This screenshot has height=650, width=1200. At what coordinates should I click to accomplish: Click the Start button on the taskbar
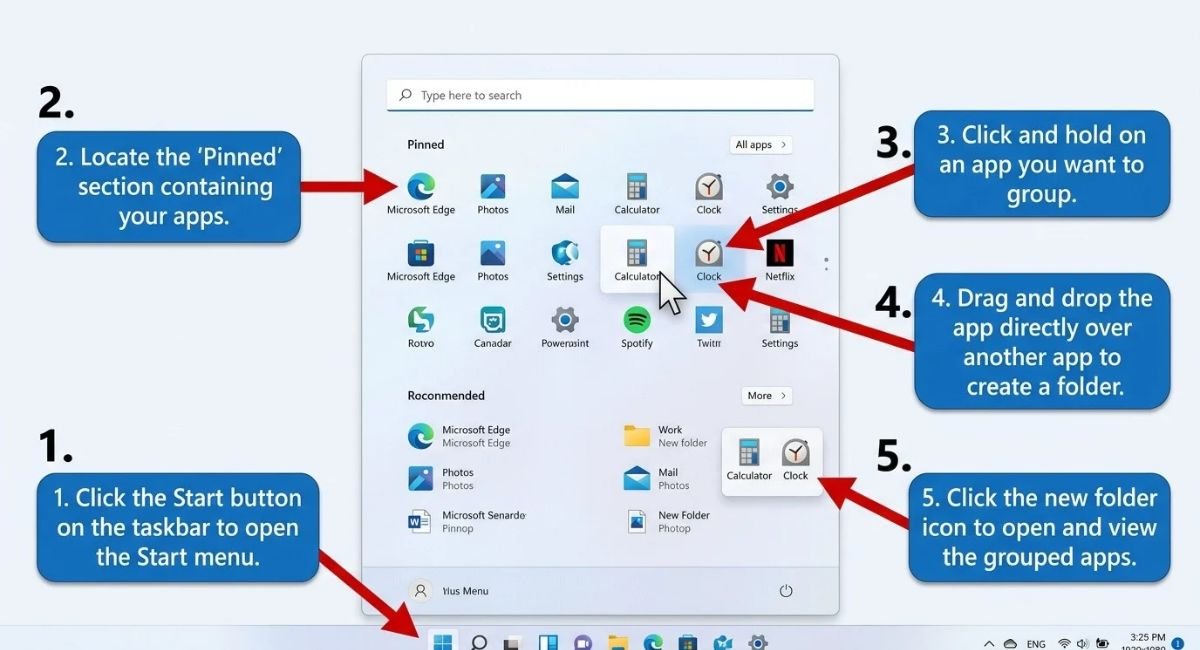coord(443,642)
